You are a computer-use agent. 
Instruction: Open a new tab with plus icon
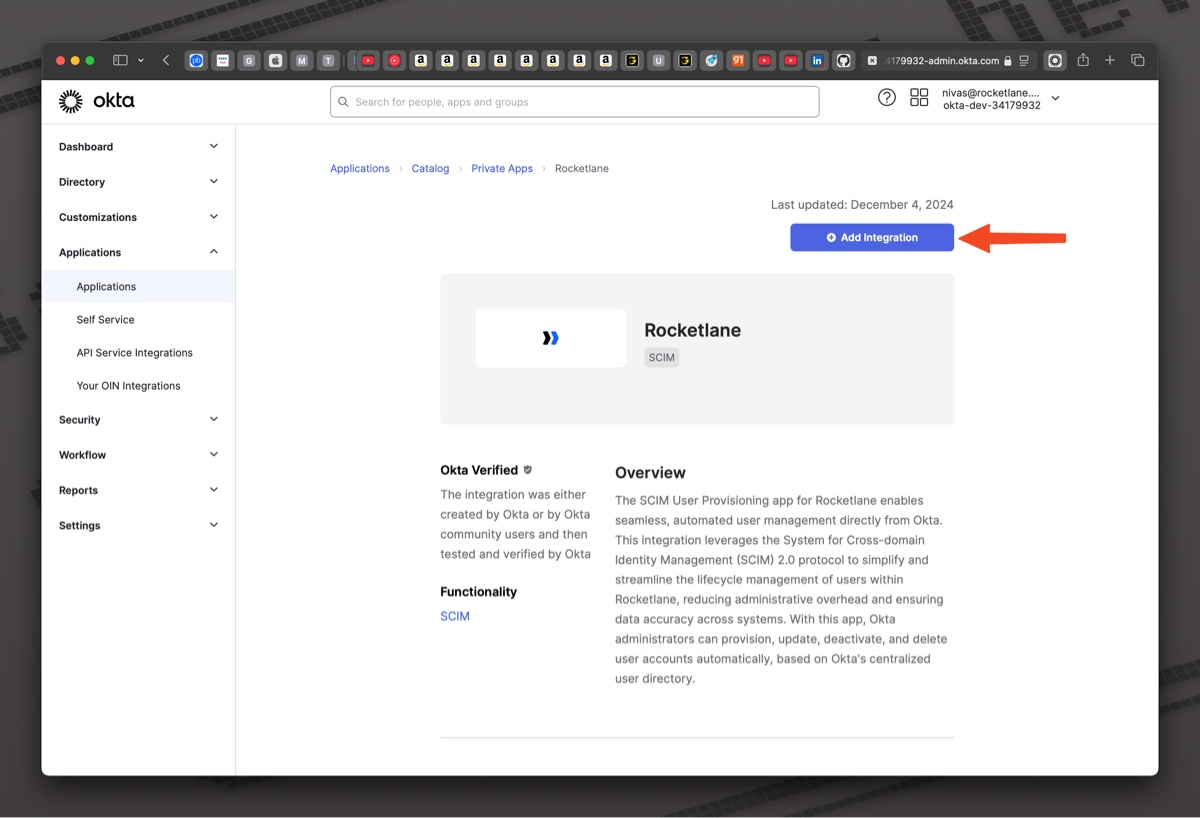(x=1110, y=60)
